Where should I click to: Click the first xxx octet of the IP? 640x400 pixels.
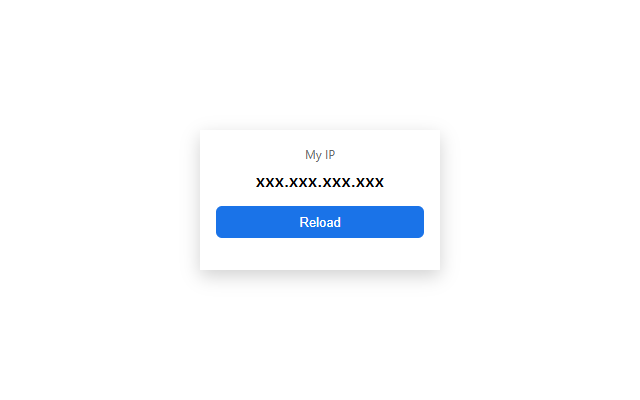click(270, 182)
